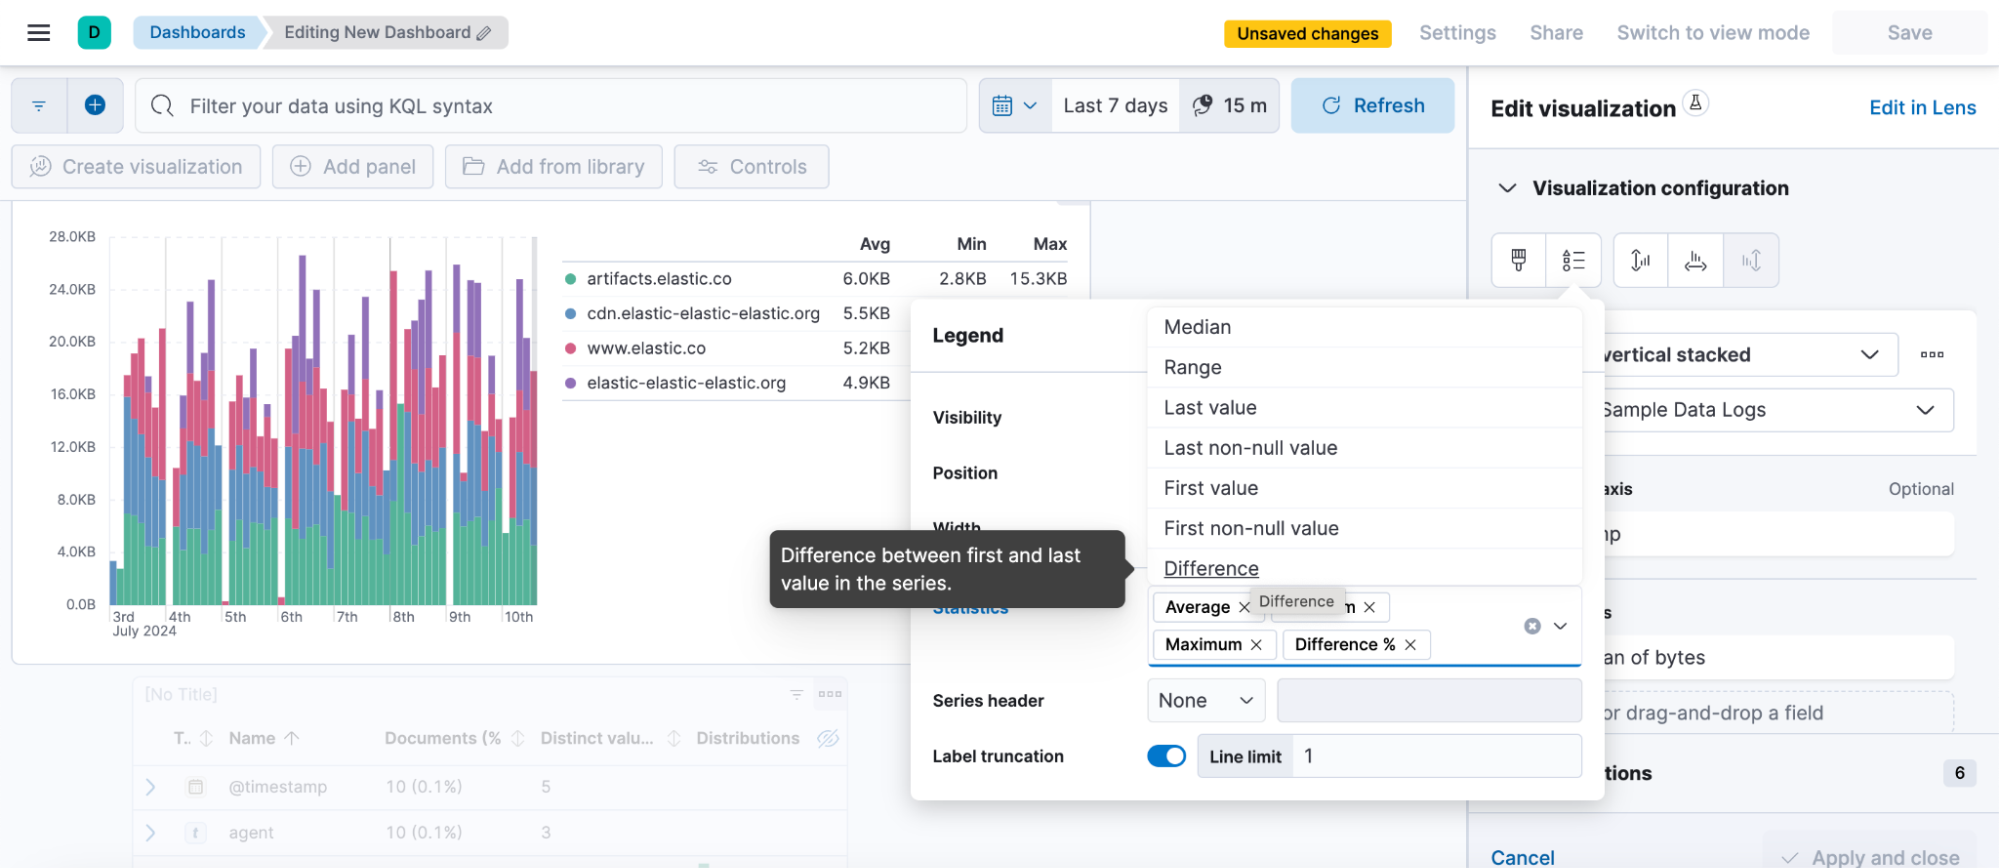
Task: Click the KQL filter search field
Action: pyautogui.click(x=550, y=106)
